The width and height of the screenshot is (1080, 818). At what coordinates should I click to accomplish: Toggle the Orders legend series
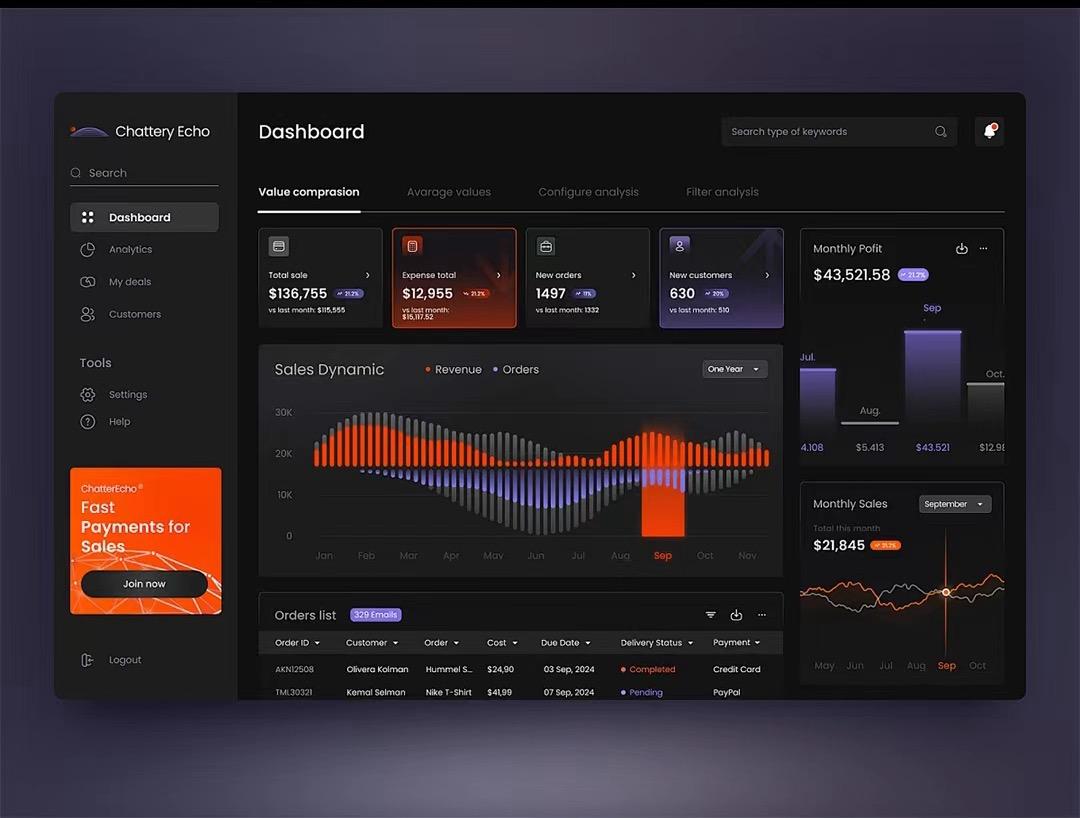coord(516,370)
